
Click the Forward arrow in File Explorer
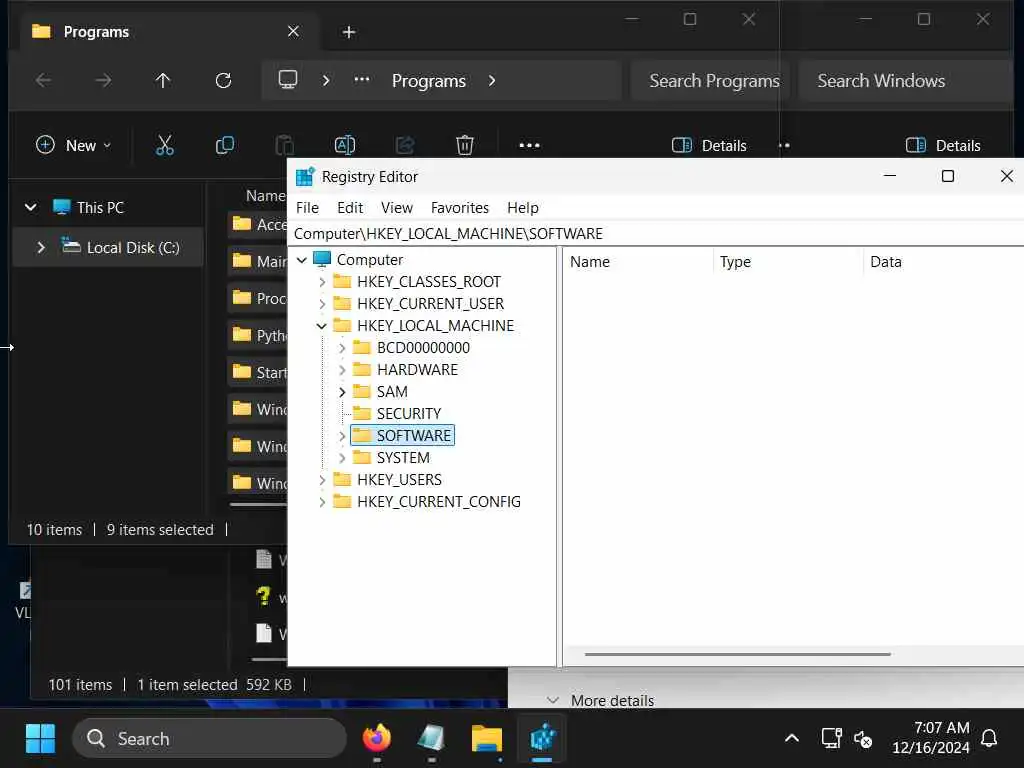[x=103, y=80]
